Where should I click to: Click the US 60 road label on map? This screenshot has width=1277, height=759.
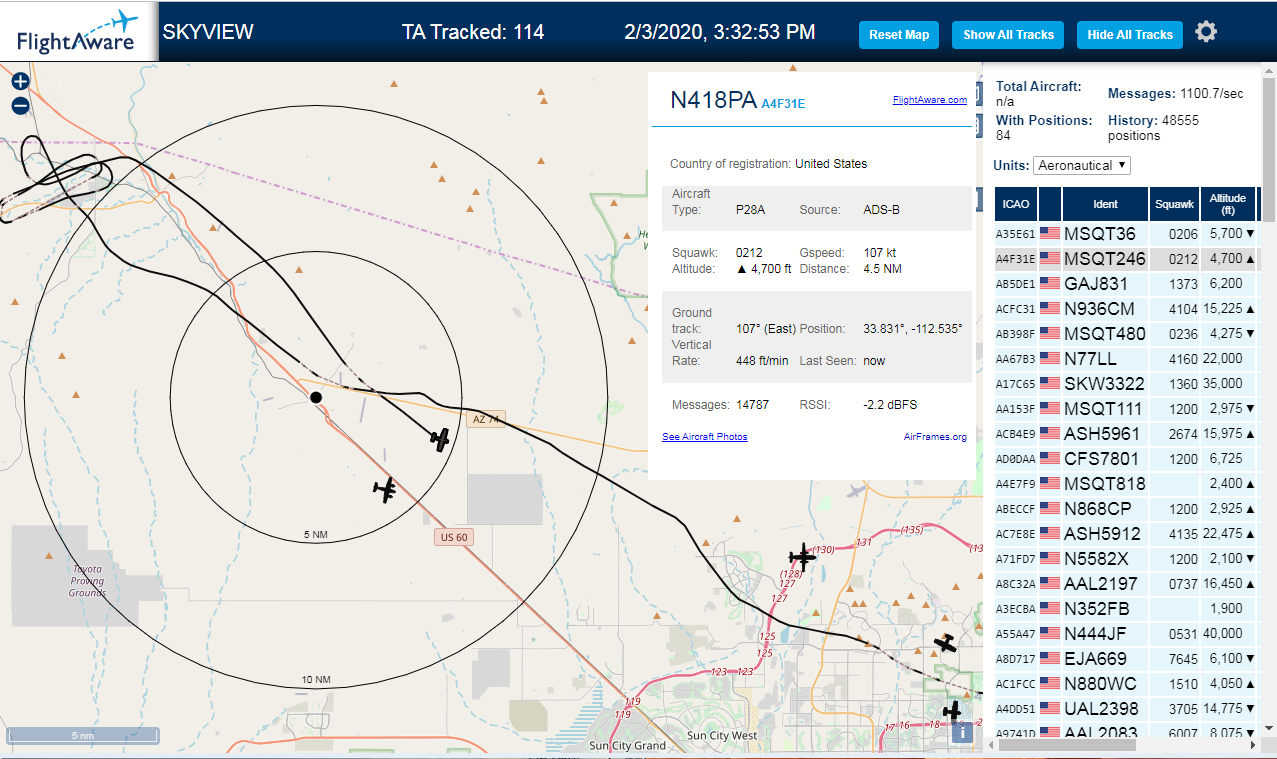[453, 537]
